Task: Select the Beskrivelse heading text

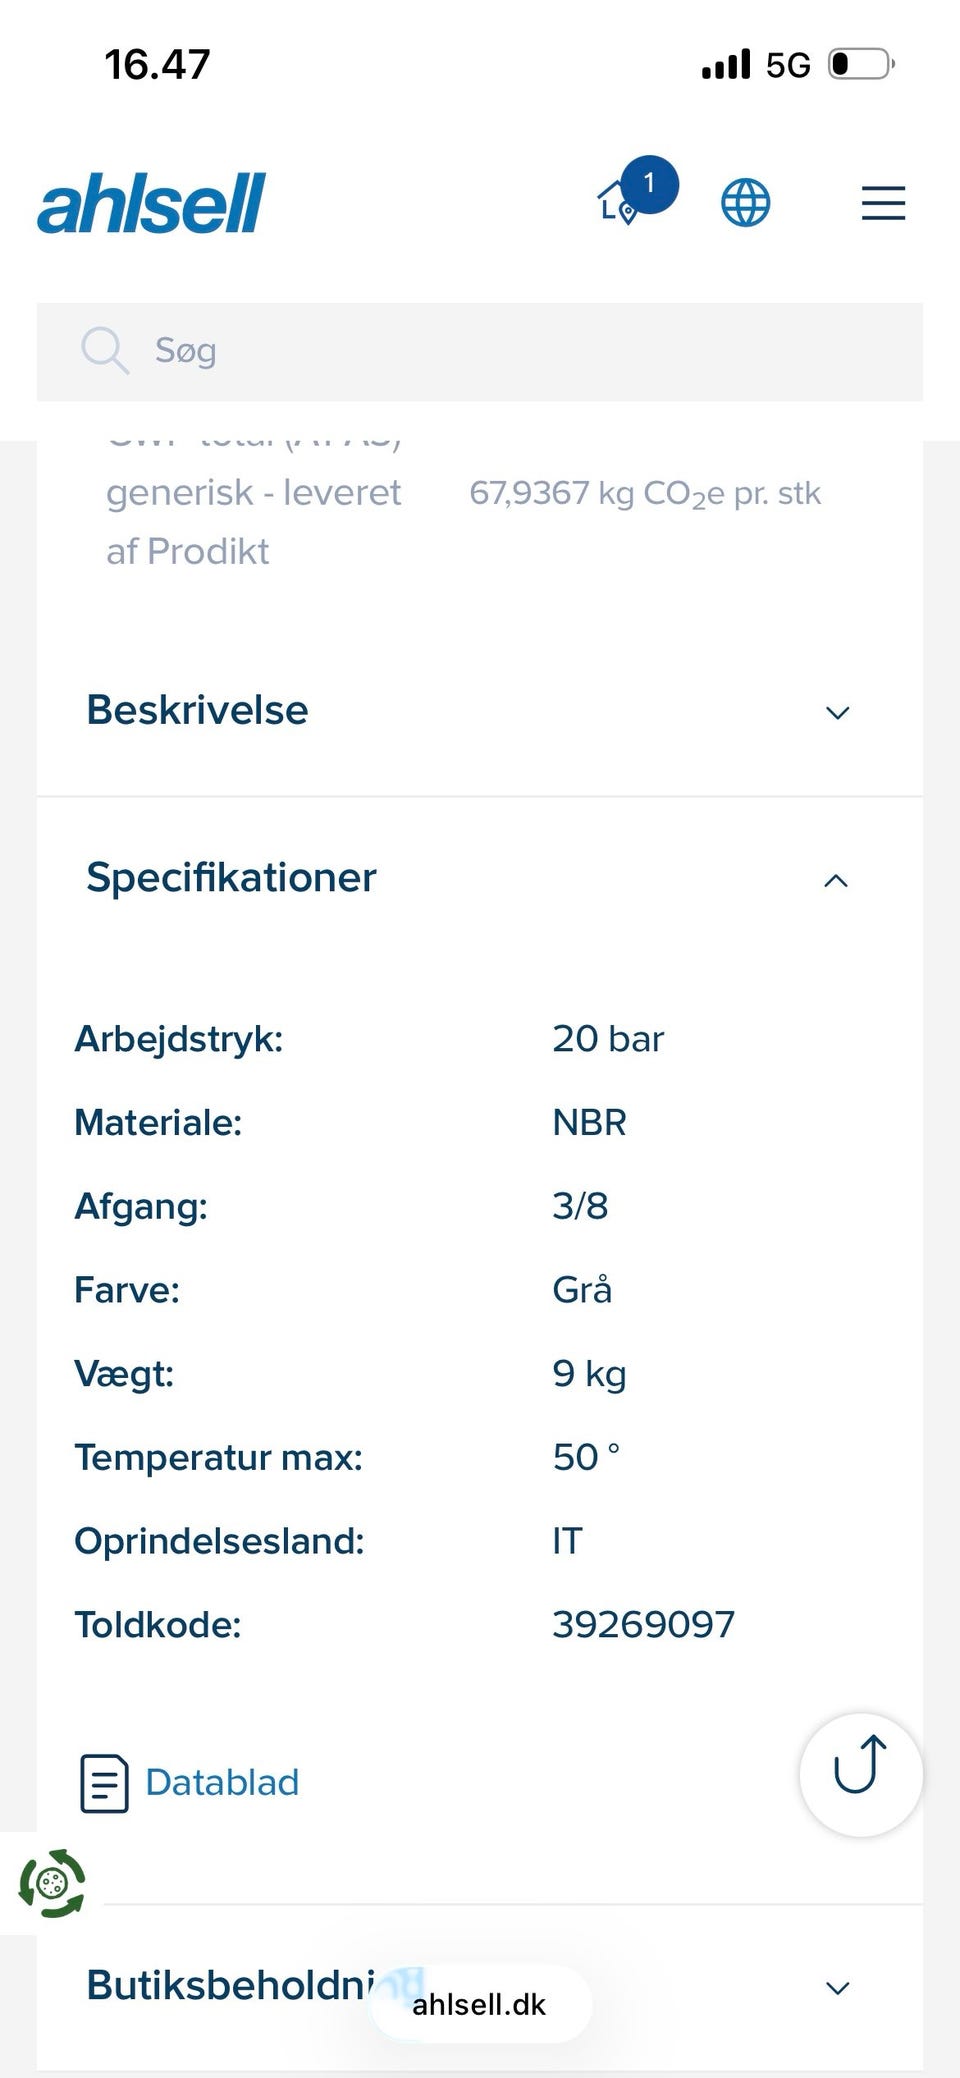Action: 197,710
